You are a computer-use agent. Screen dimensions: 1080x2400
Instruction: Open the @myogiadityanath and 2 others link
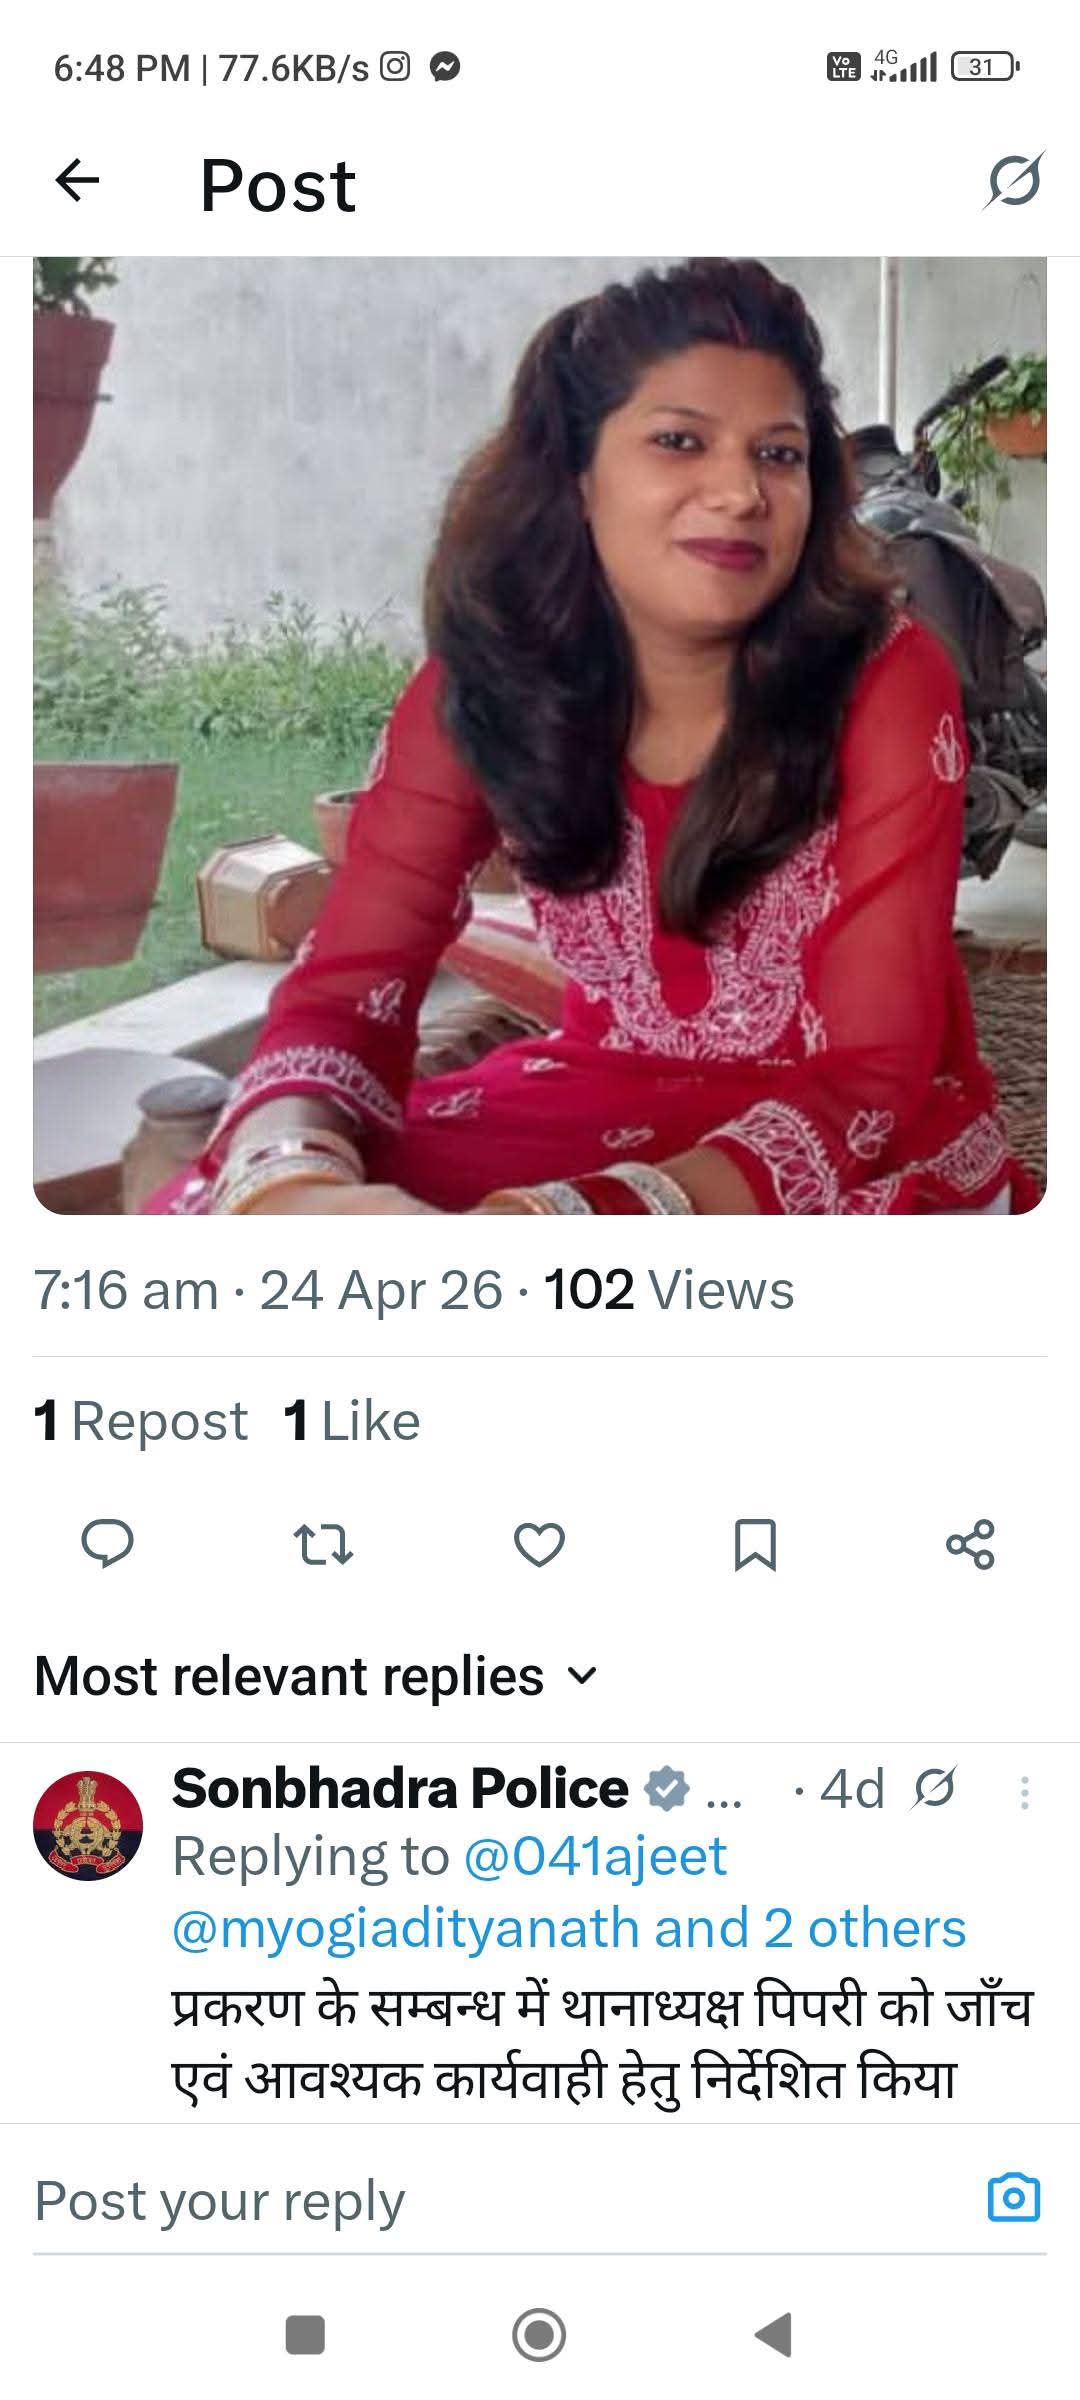[x=568, y=1929]
